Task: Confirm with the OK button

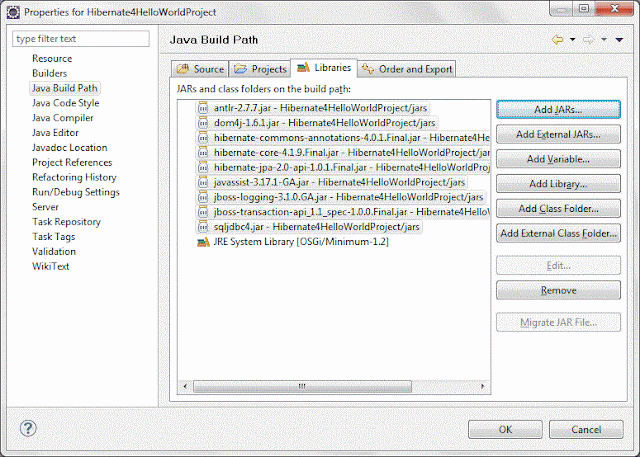Action: tap(505, 429)
